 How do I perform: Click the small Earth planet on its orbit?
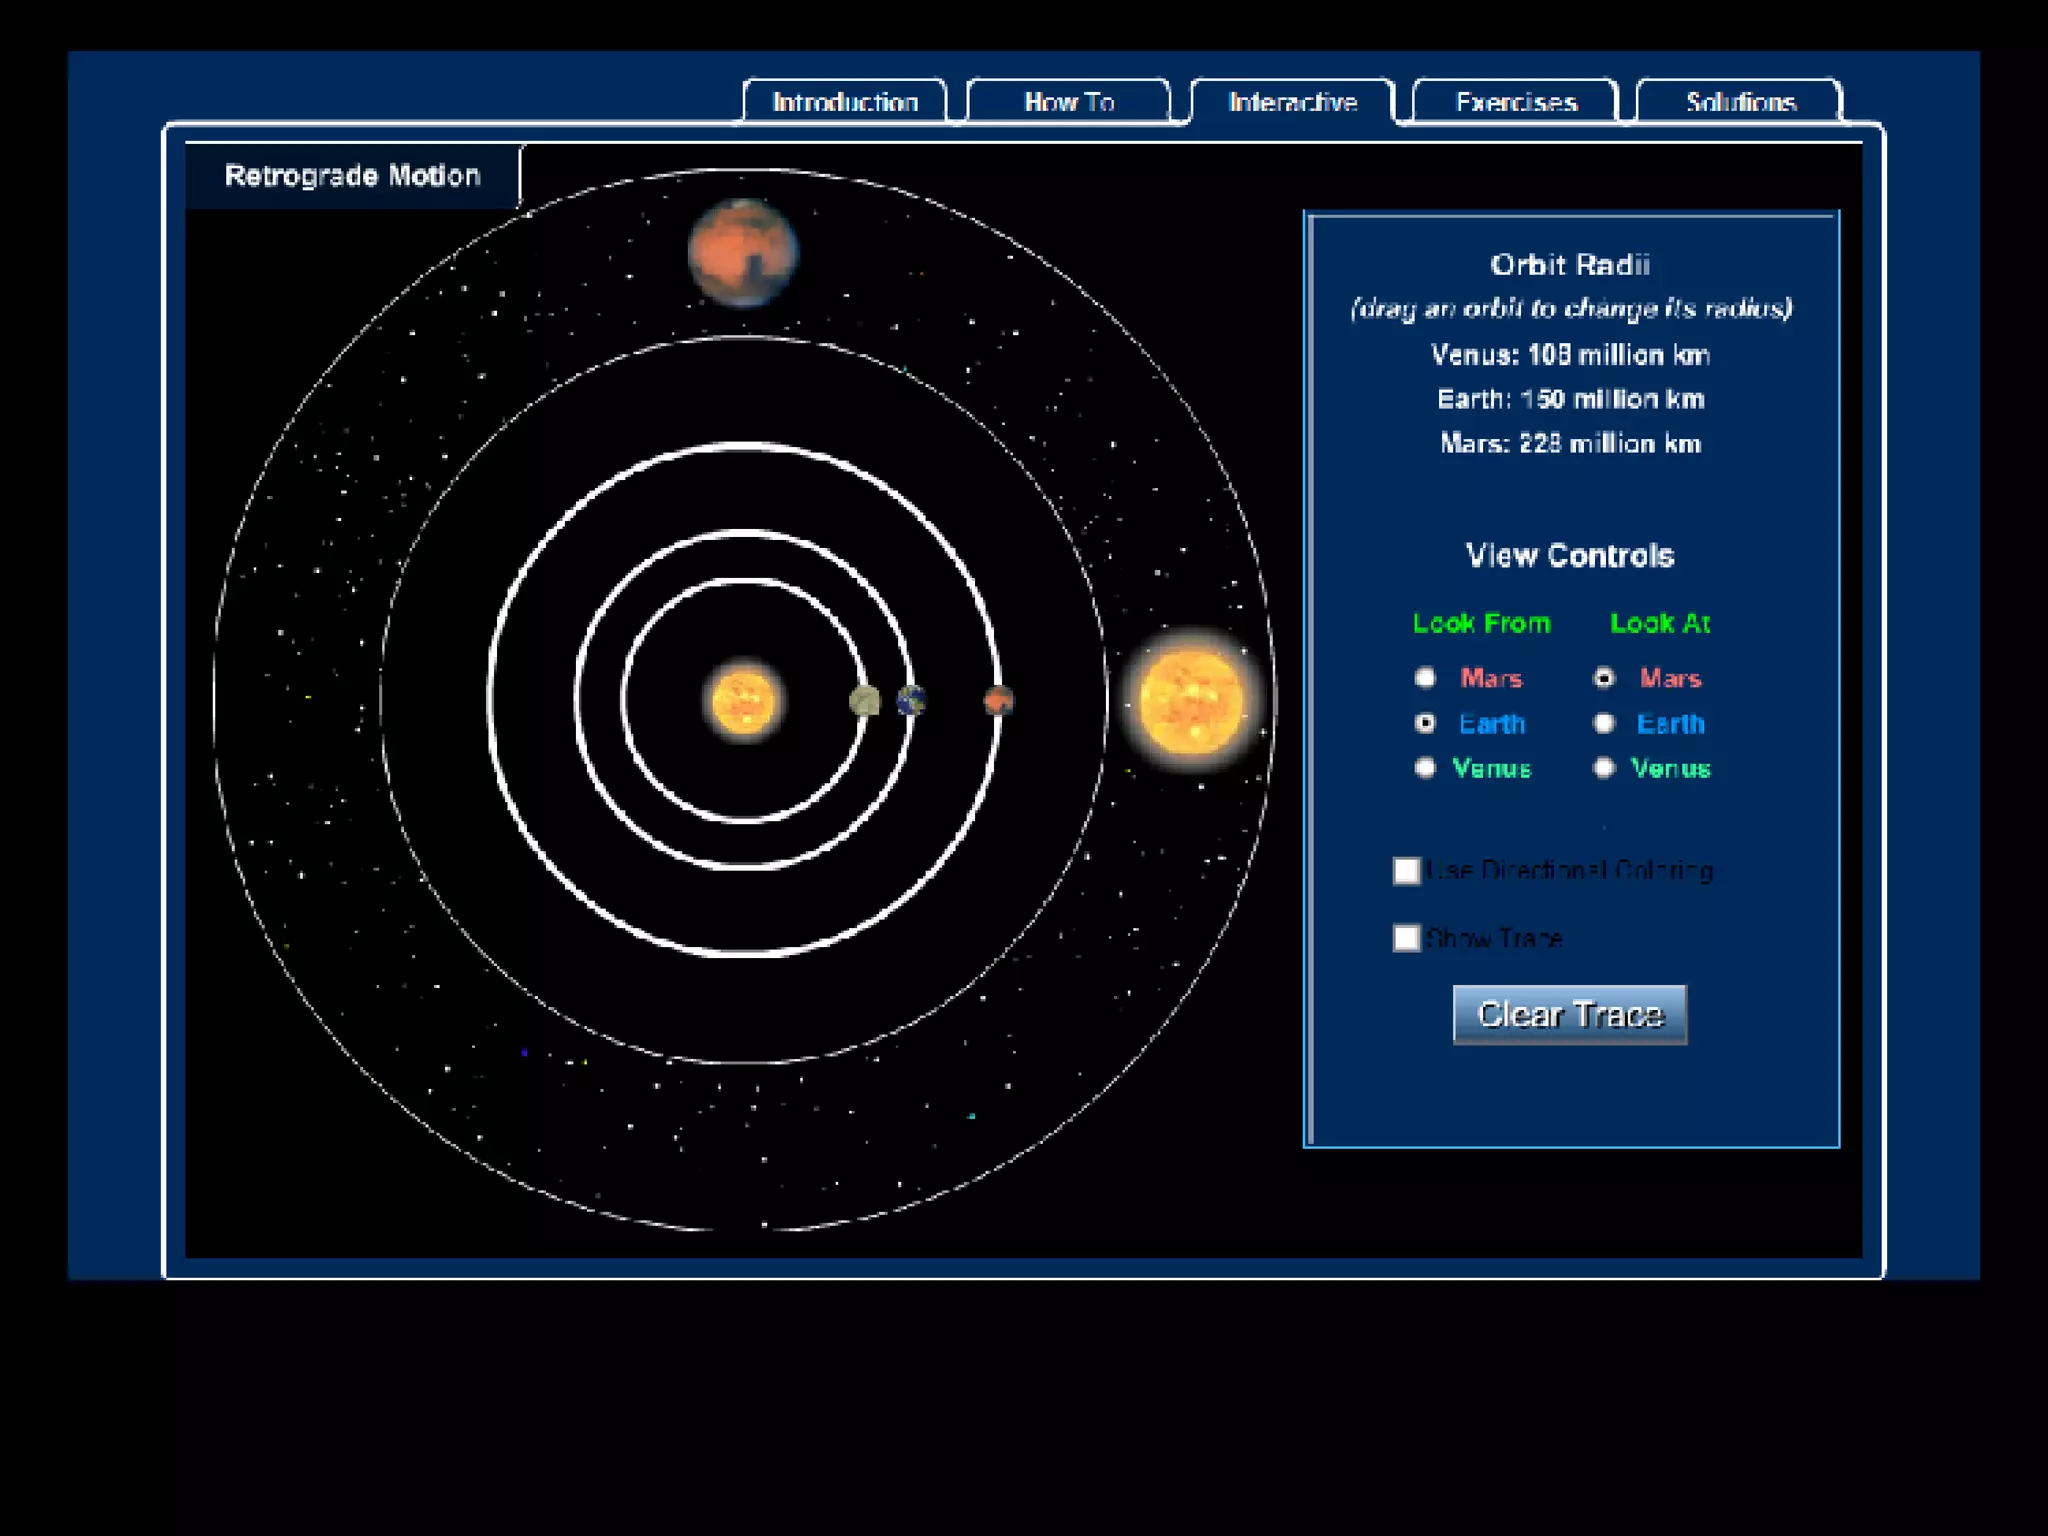pyautogui.click(x=911, y=700)
